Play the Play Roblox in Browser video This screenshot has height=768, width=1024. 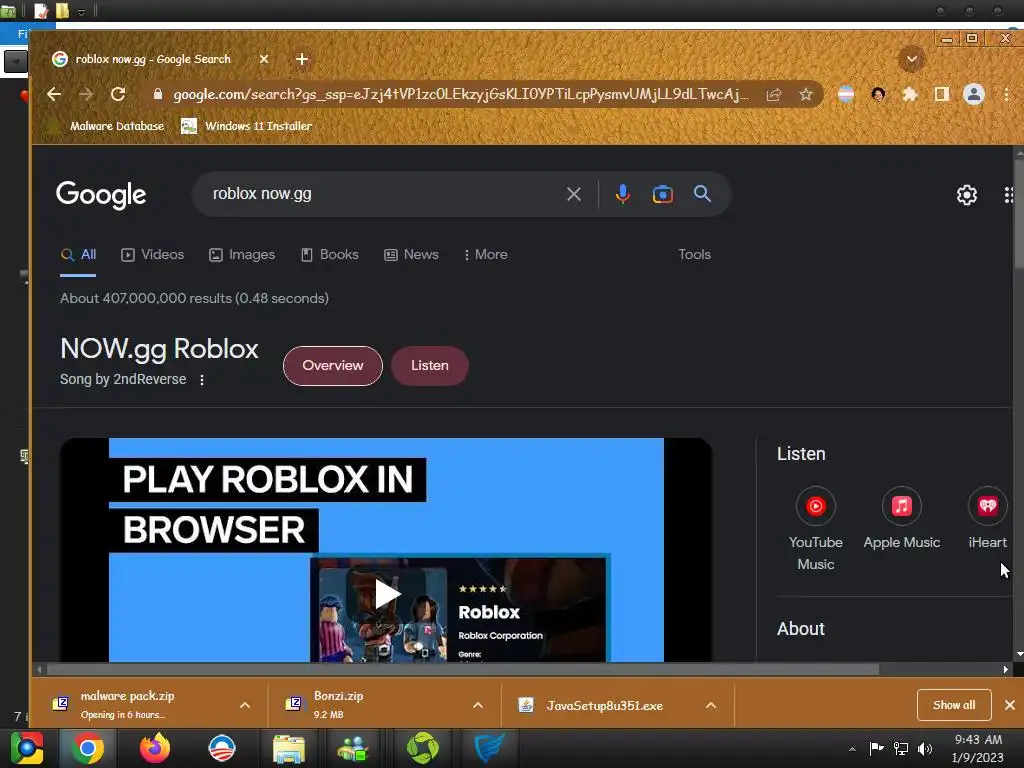(387, 595)
